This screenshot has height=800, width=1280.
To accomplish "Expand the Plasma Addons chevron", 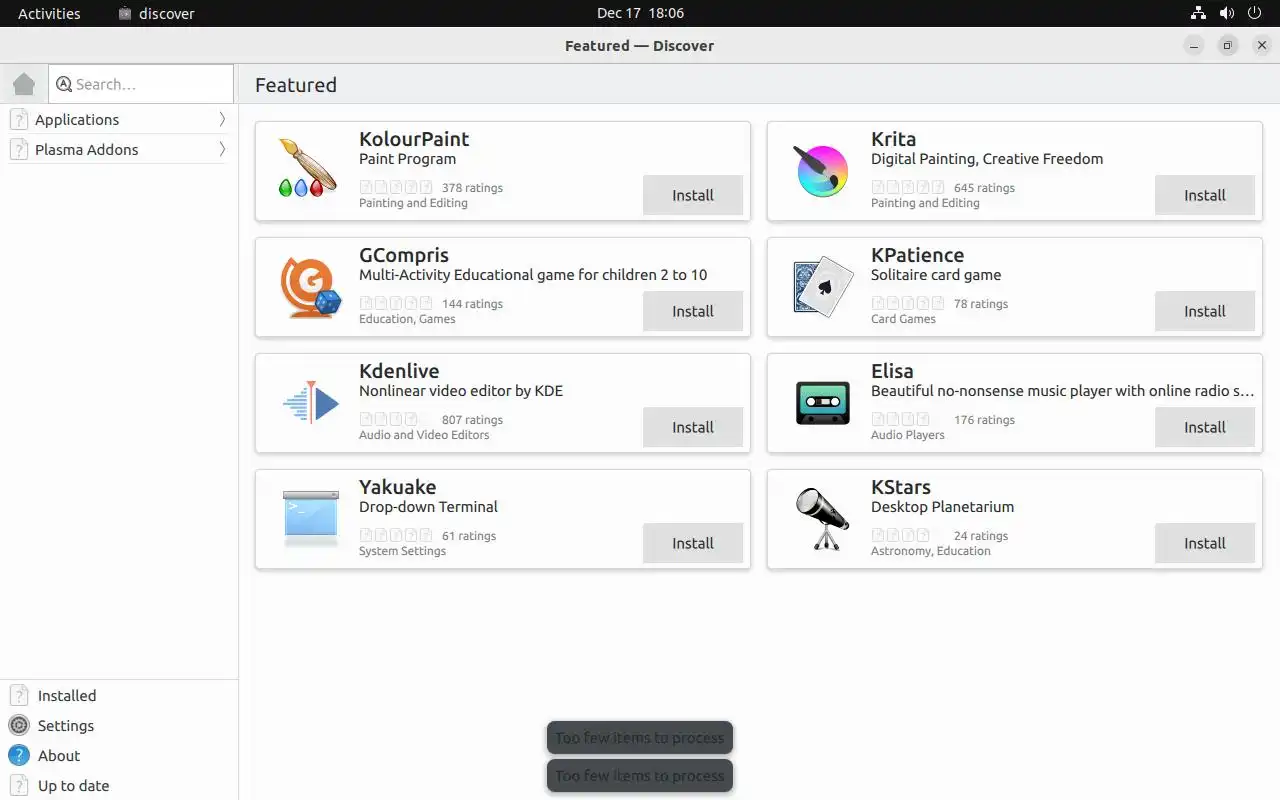I will (222, 149).
